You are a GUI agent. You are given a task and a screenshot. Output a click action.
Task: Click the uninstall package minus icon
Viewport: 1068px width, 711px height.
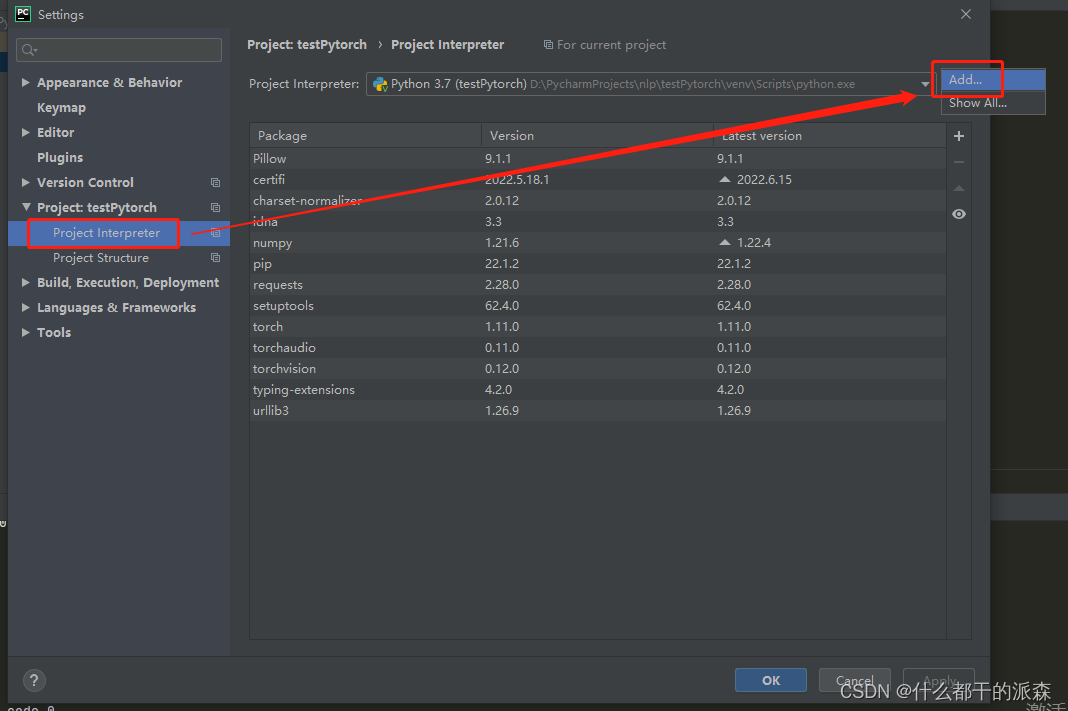[958, 162]
